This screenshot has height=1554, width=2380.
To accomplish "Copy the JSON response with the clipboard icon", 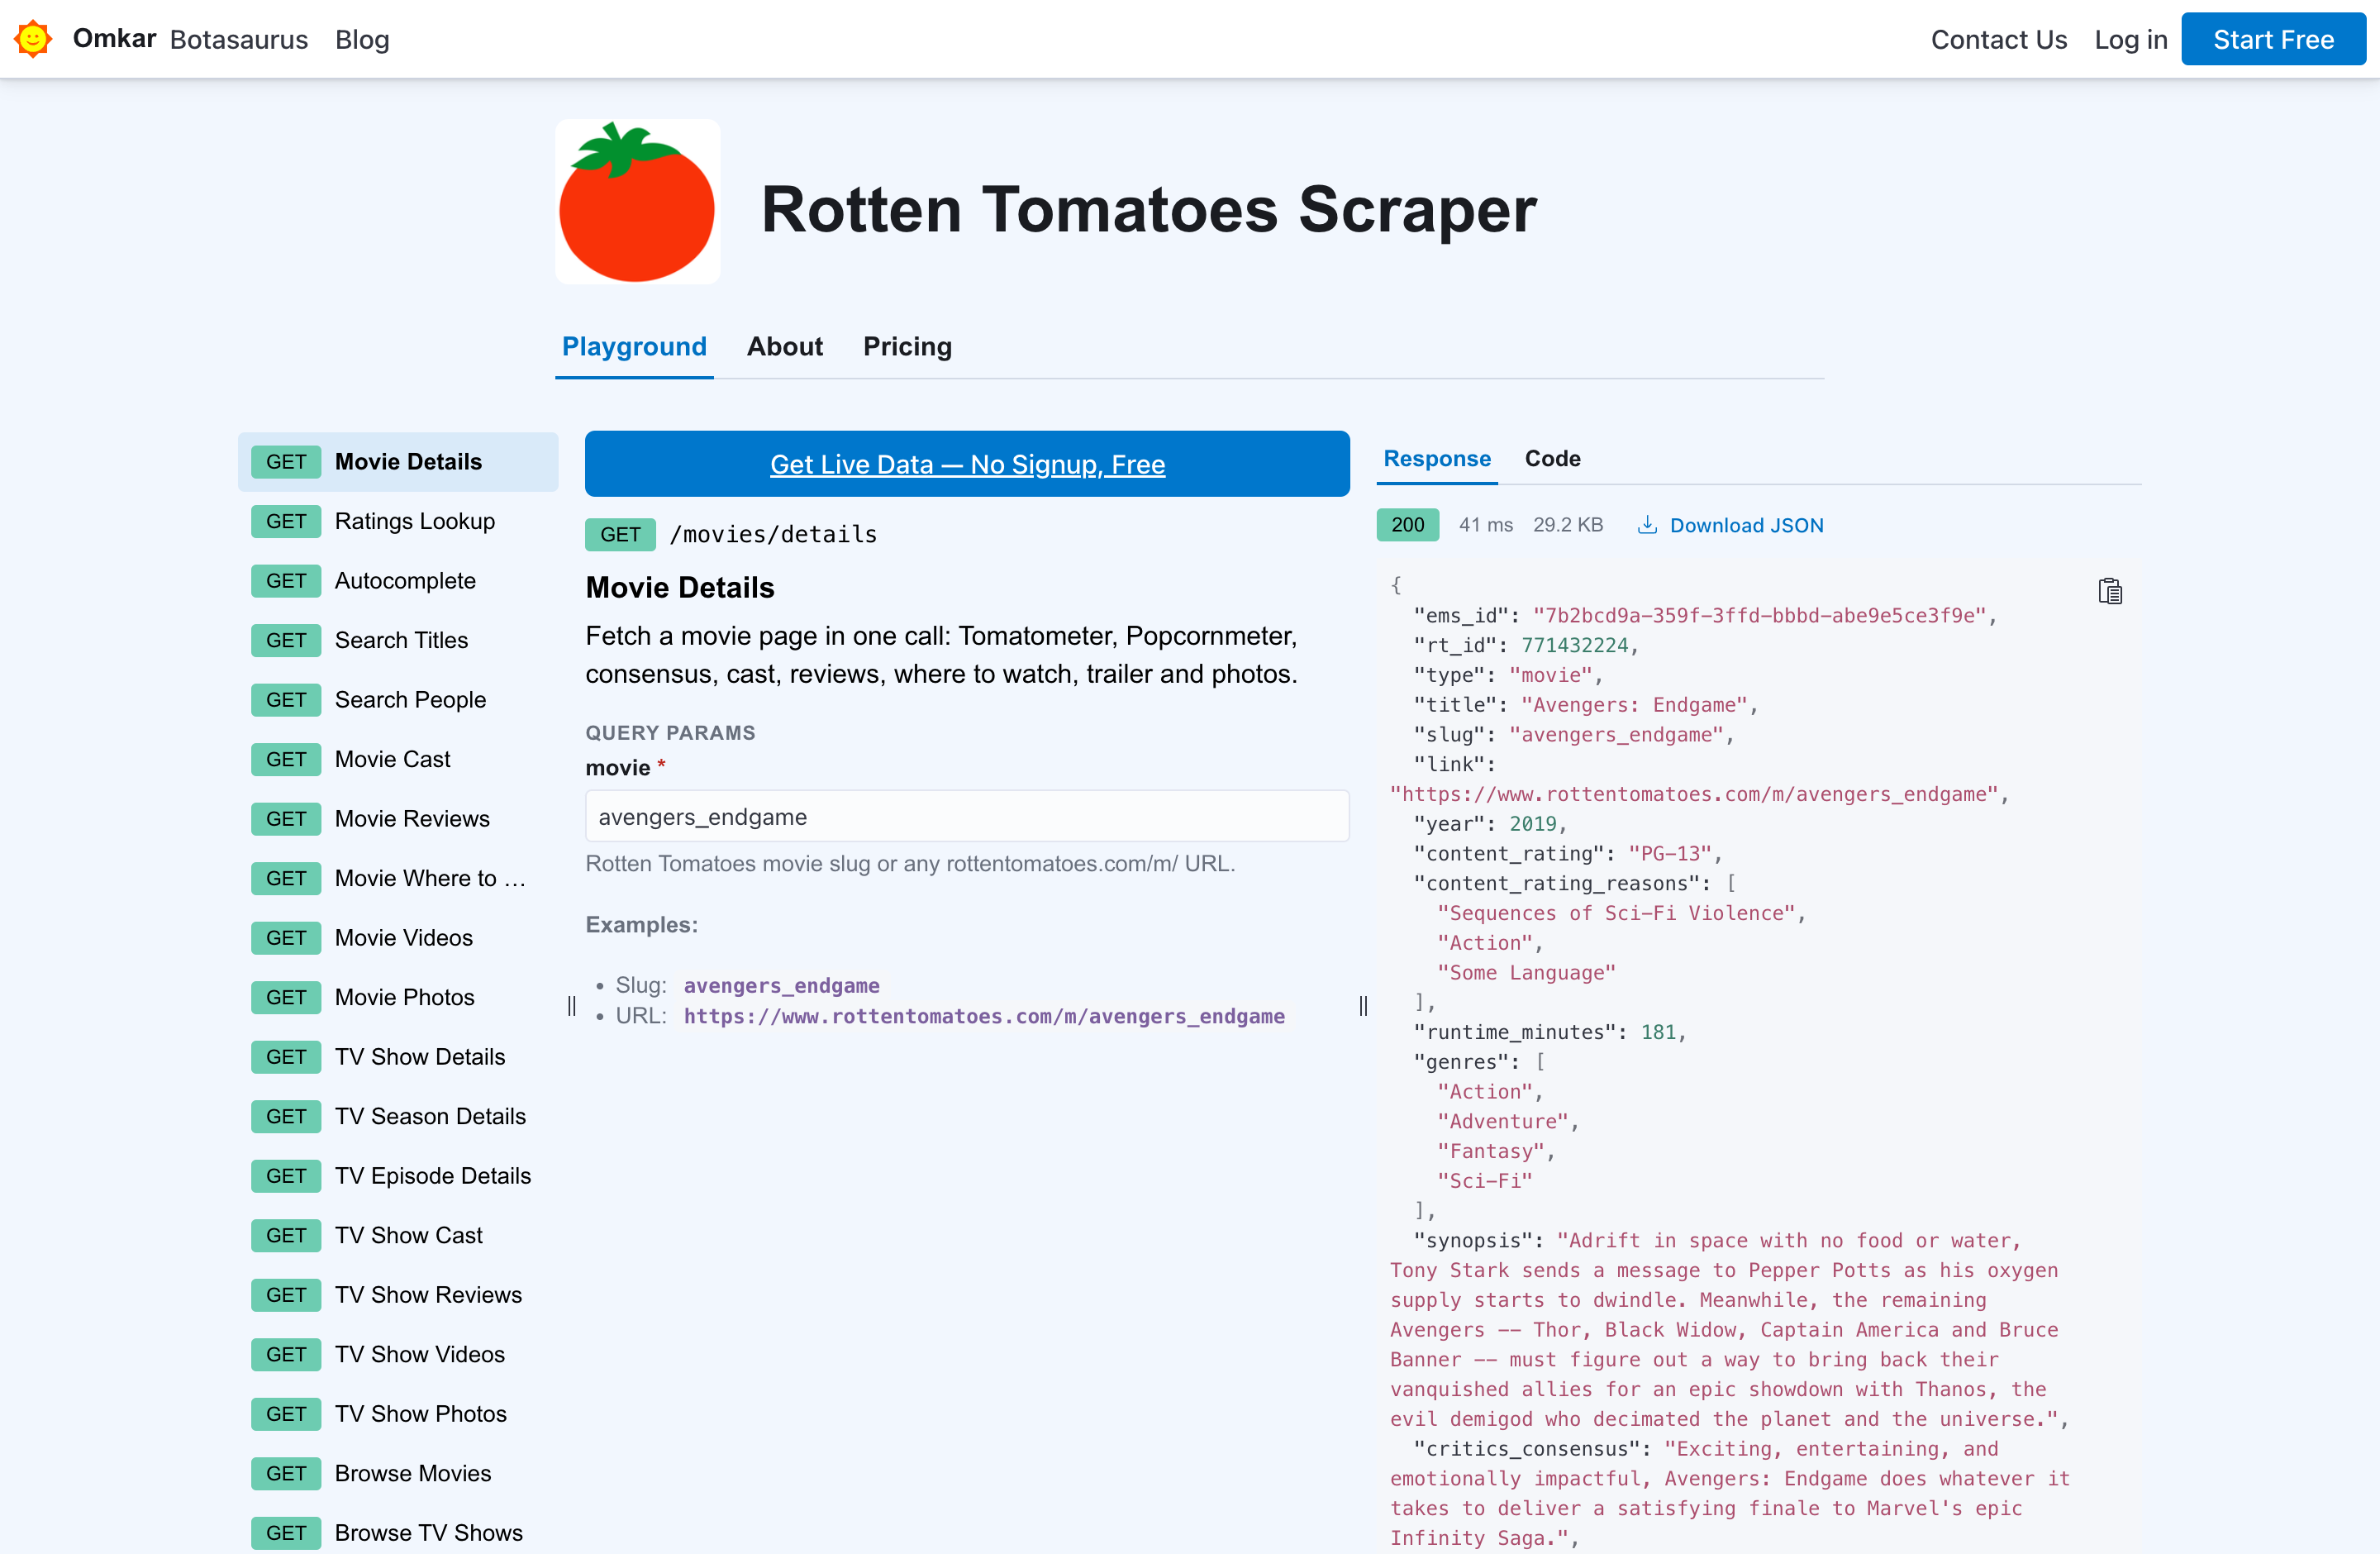I will point(2110,591).
